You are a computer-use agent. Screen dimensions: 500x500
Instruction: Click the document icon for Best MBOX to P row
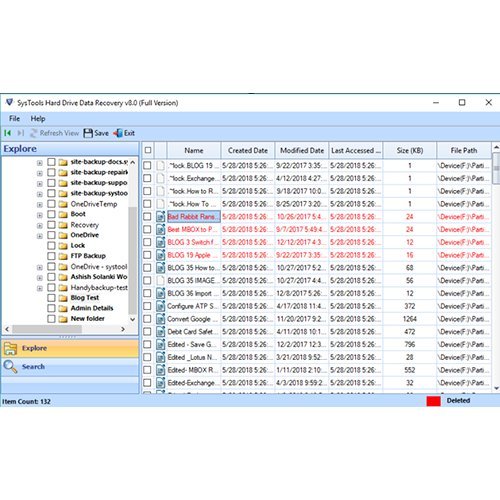click(160, 229)
